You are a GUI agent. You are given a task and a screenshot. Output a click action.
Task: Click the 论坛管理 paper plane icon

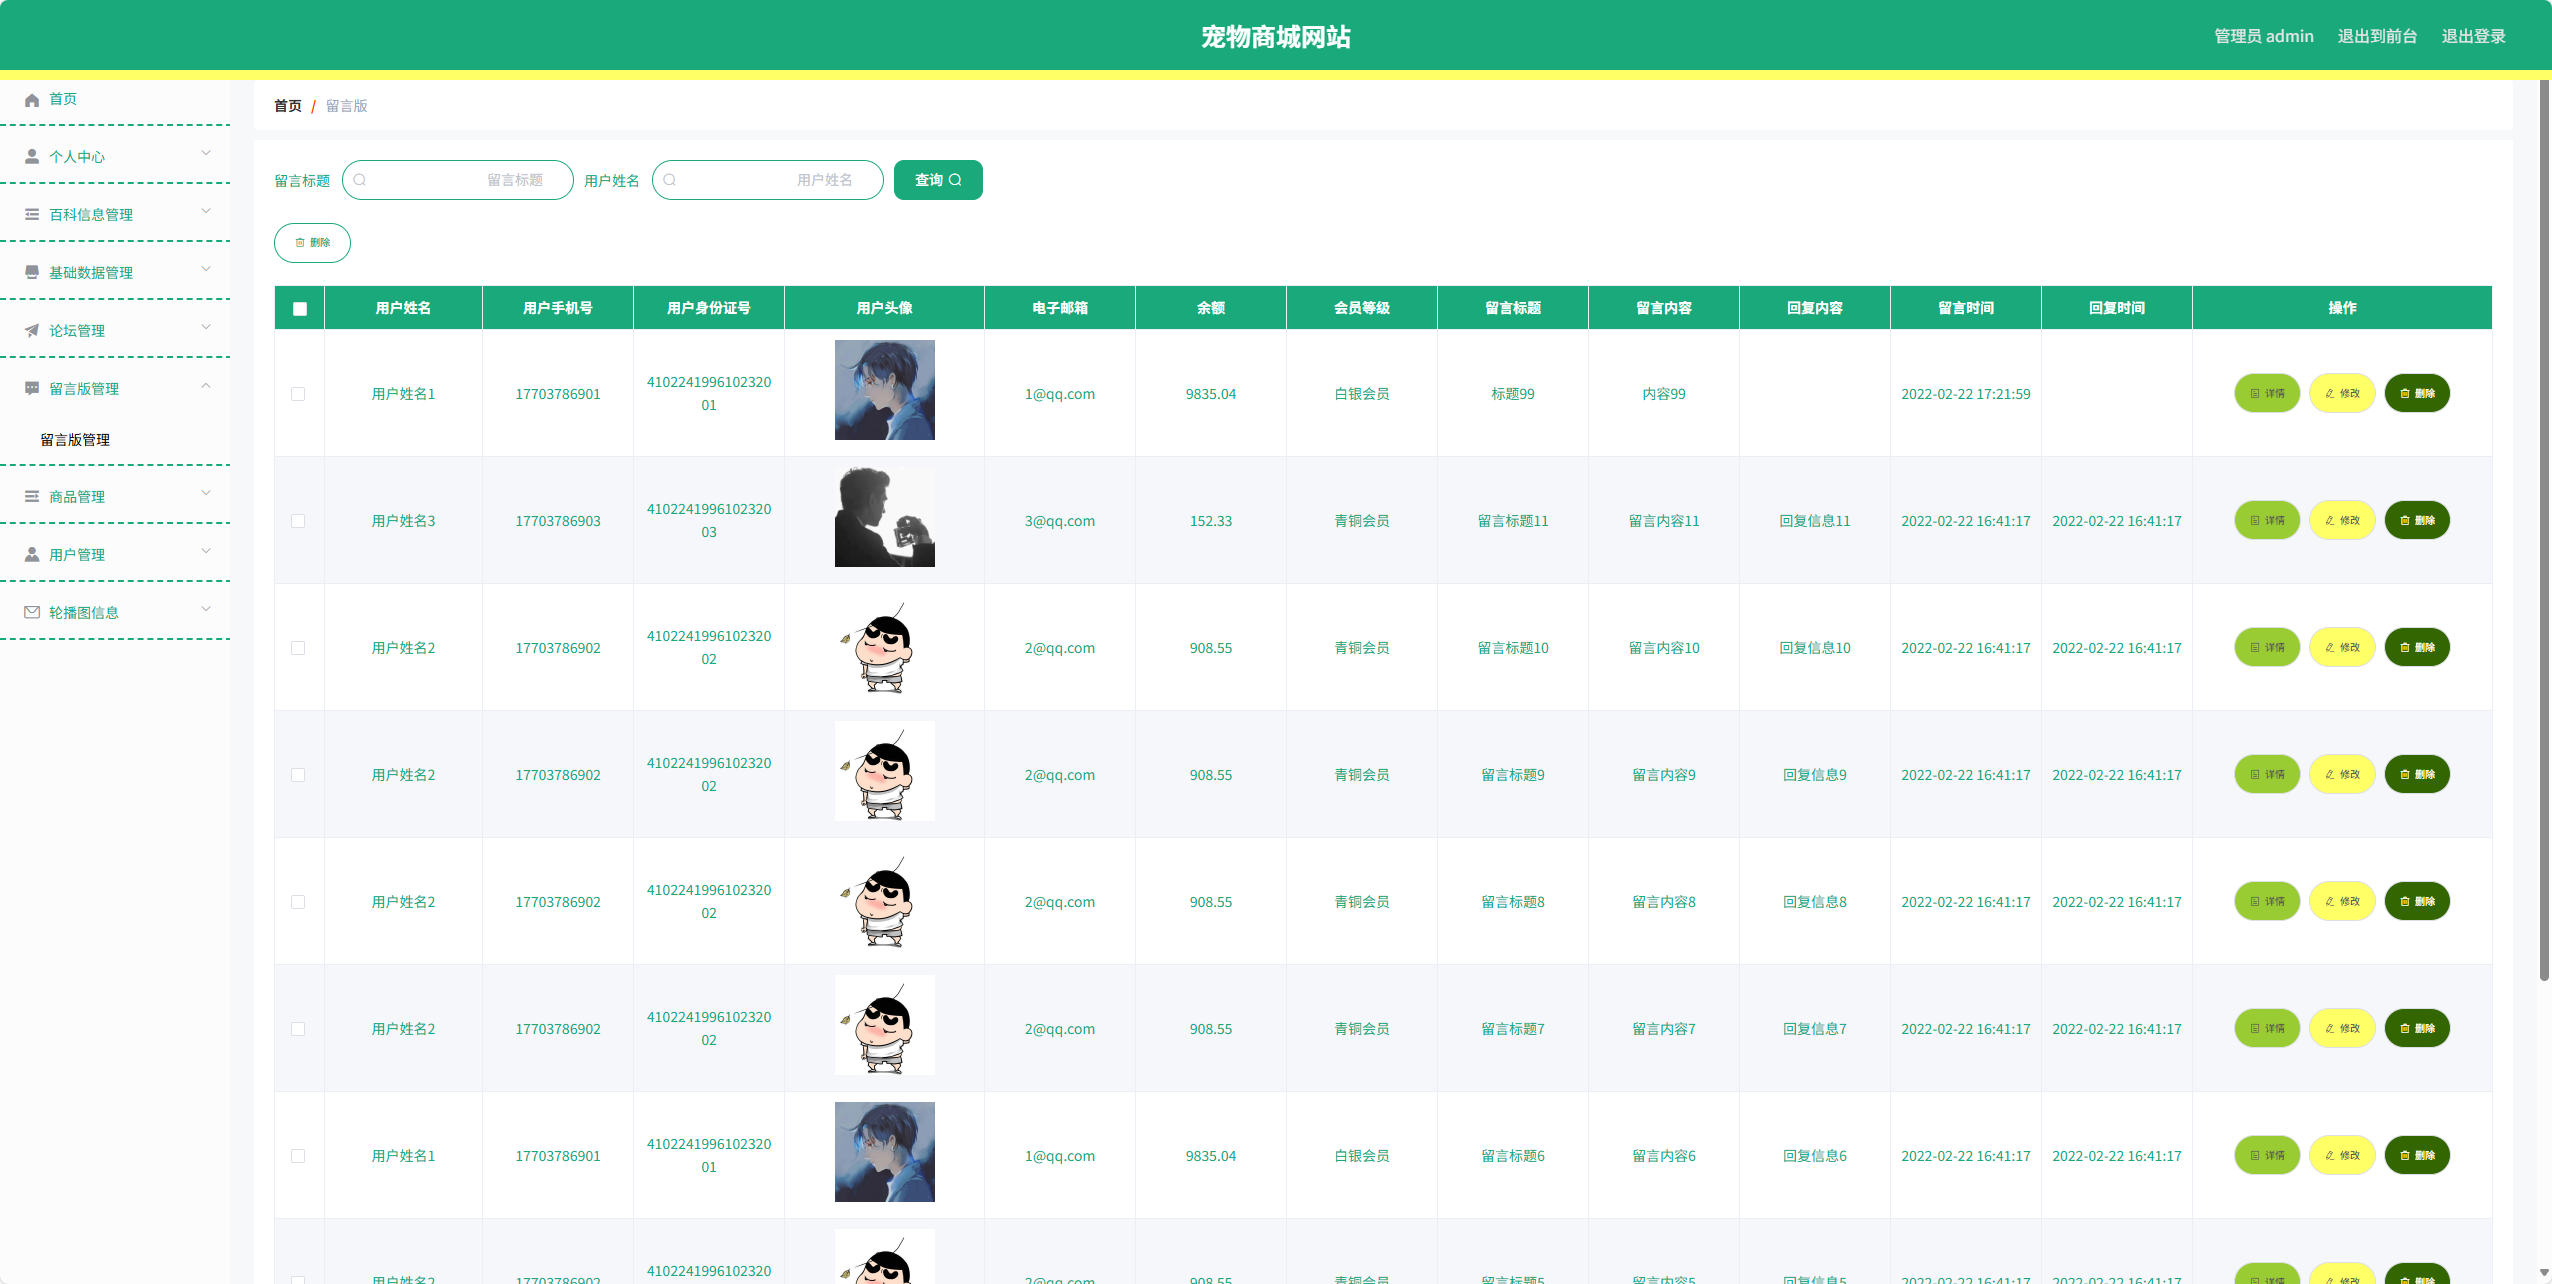point(32,331)
